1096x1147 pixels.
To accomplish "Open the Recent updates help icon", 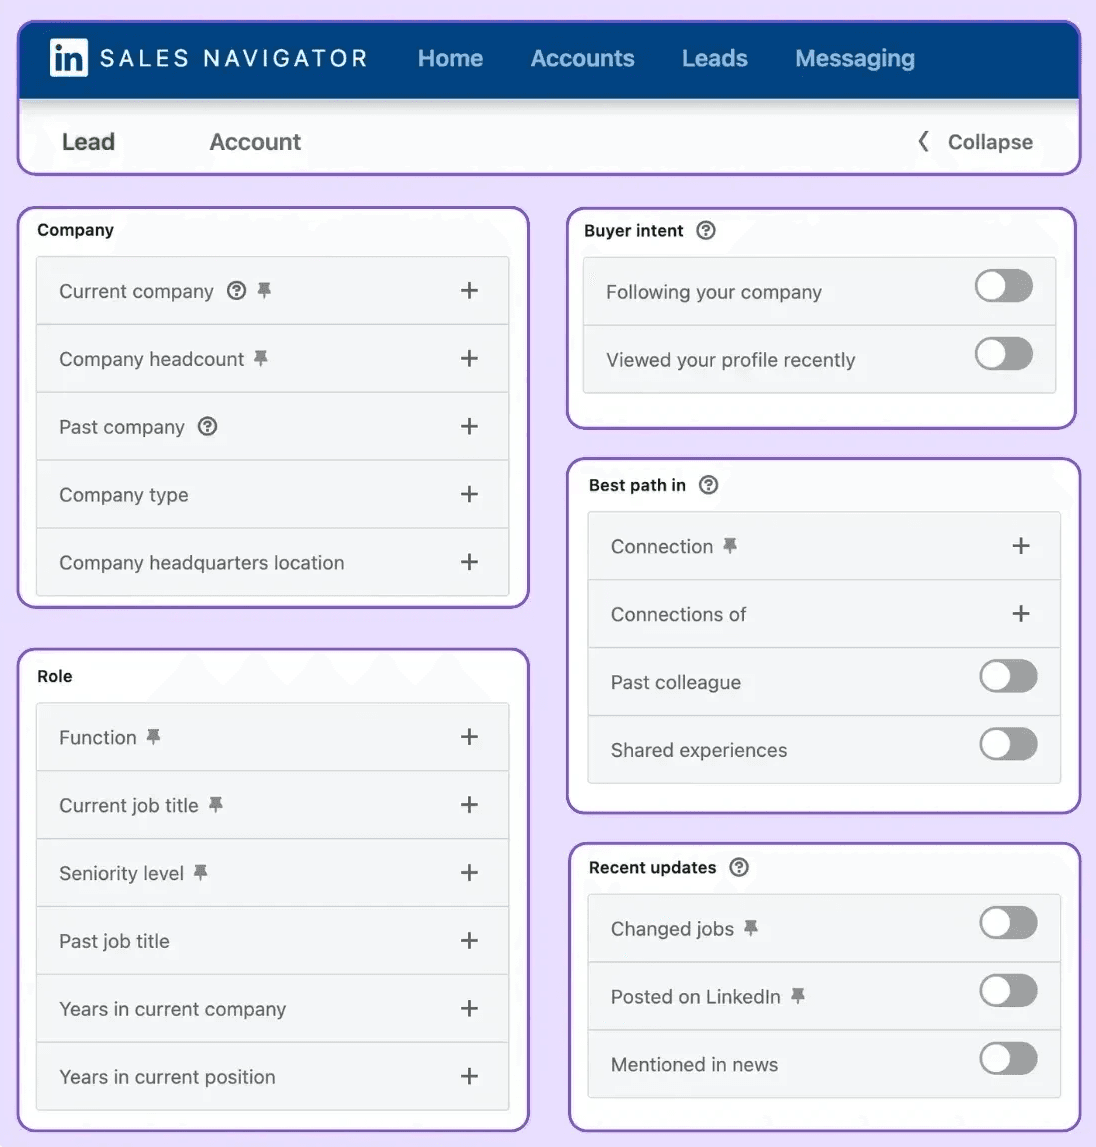I will tap(738, 867).
